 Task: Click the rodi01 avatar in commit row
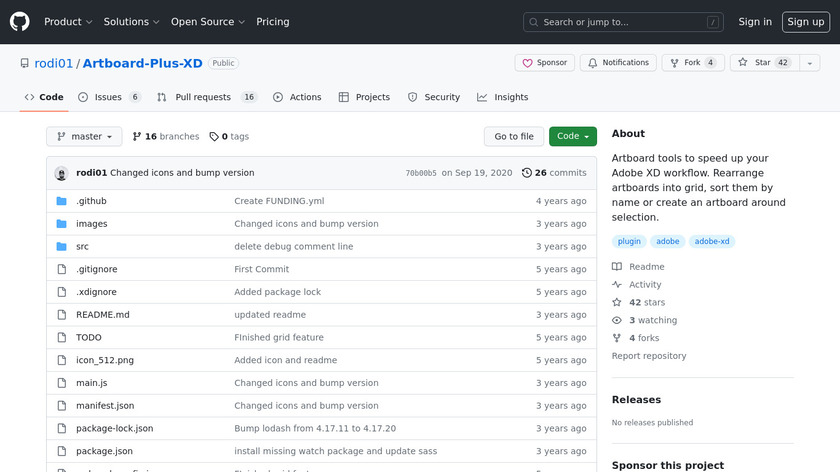click(61, 173)
